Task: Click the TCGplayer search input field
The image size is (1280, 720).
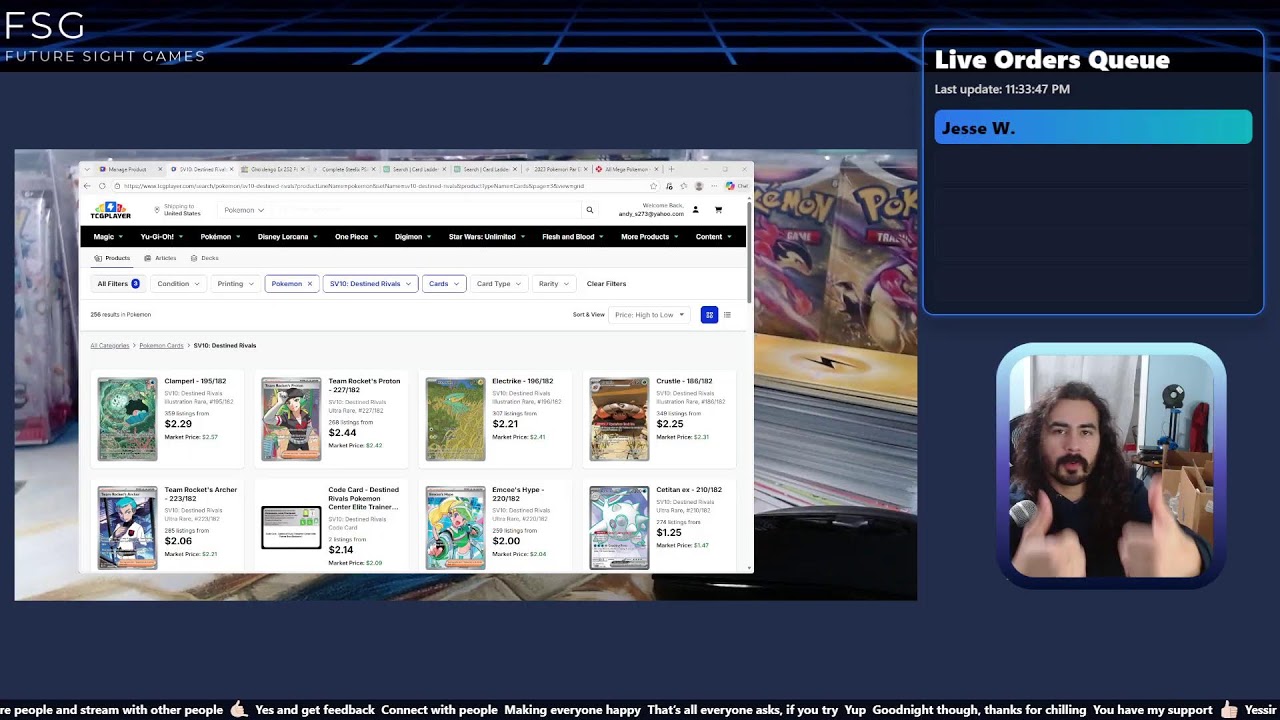Action: pos(425,210)
